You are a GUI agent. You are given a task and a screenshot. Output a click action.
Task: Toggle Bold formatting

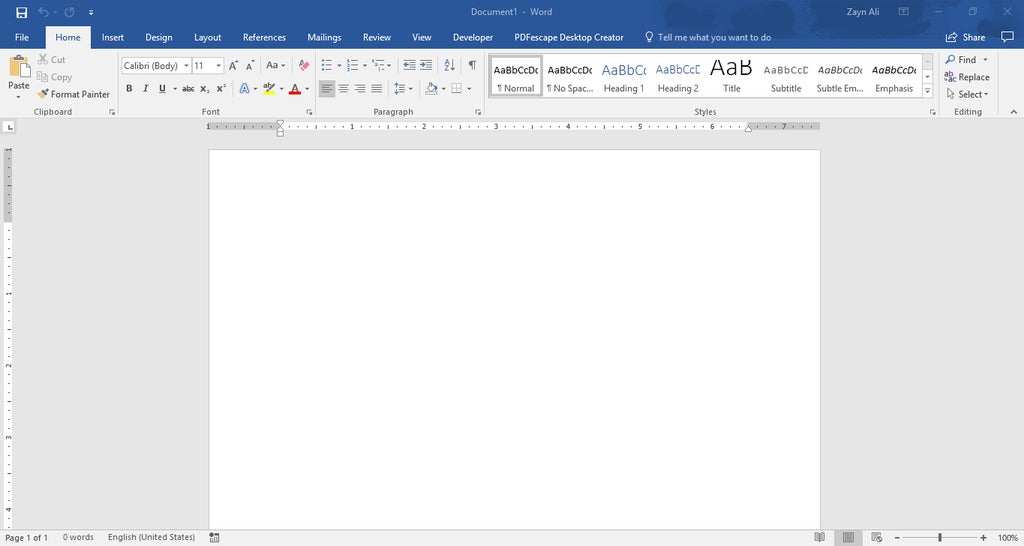[x=129, y=88]
